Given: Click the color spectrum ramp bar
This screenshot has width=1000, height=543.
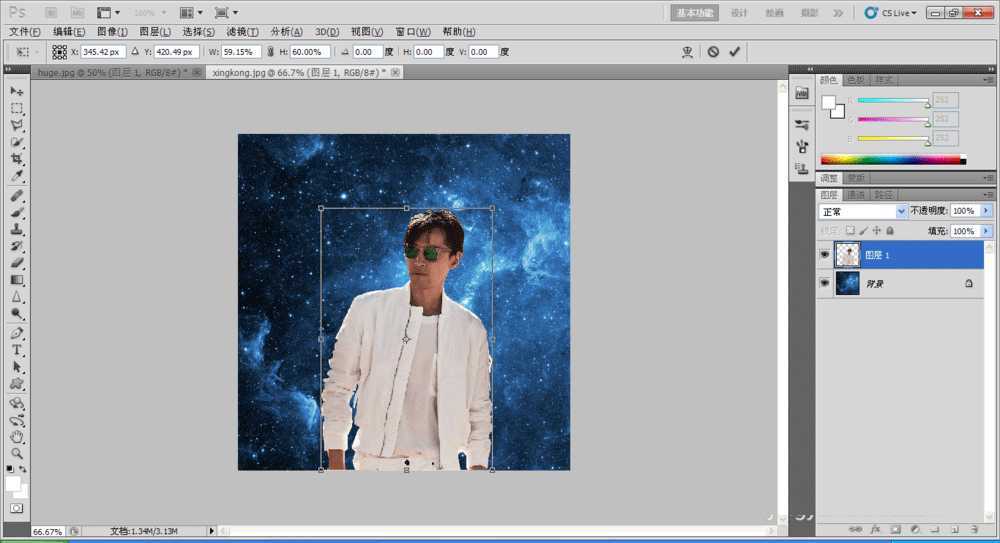Looking at the screenshot, I should 890,160.
